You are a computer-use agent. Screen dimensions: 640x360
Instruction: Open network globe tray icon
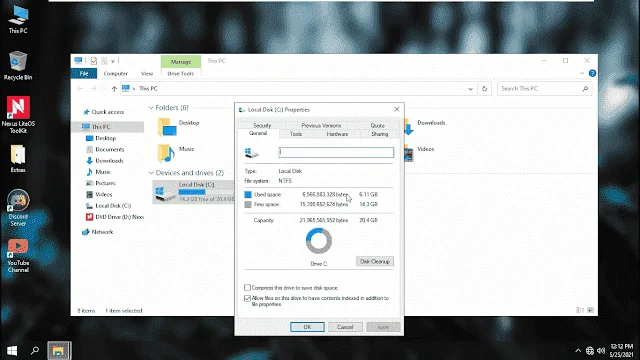(x=589, y=351)
